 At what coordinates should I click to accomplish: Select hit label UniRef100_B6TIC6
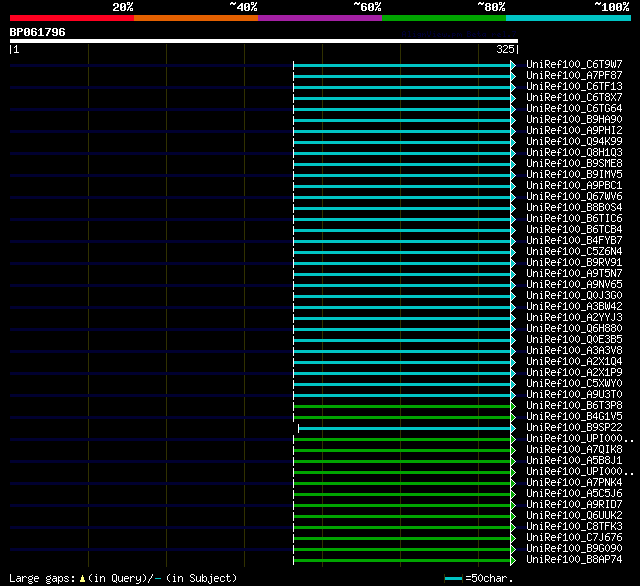tap(574, 219)
